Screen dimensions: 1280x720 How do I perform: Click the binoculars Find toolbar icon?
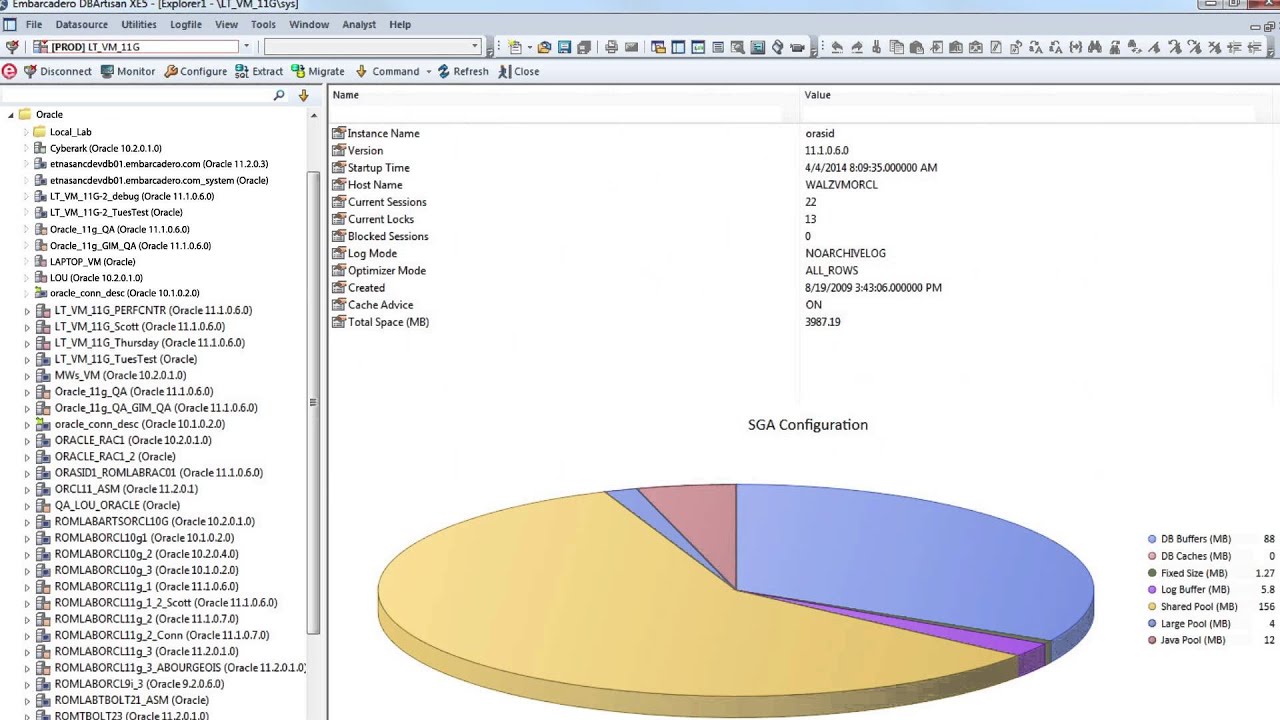pyautogui.click(x=1095, y=47)
